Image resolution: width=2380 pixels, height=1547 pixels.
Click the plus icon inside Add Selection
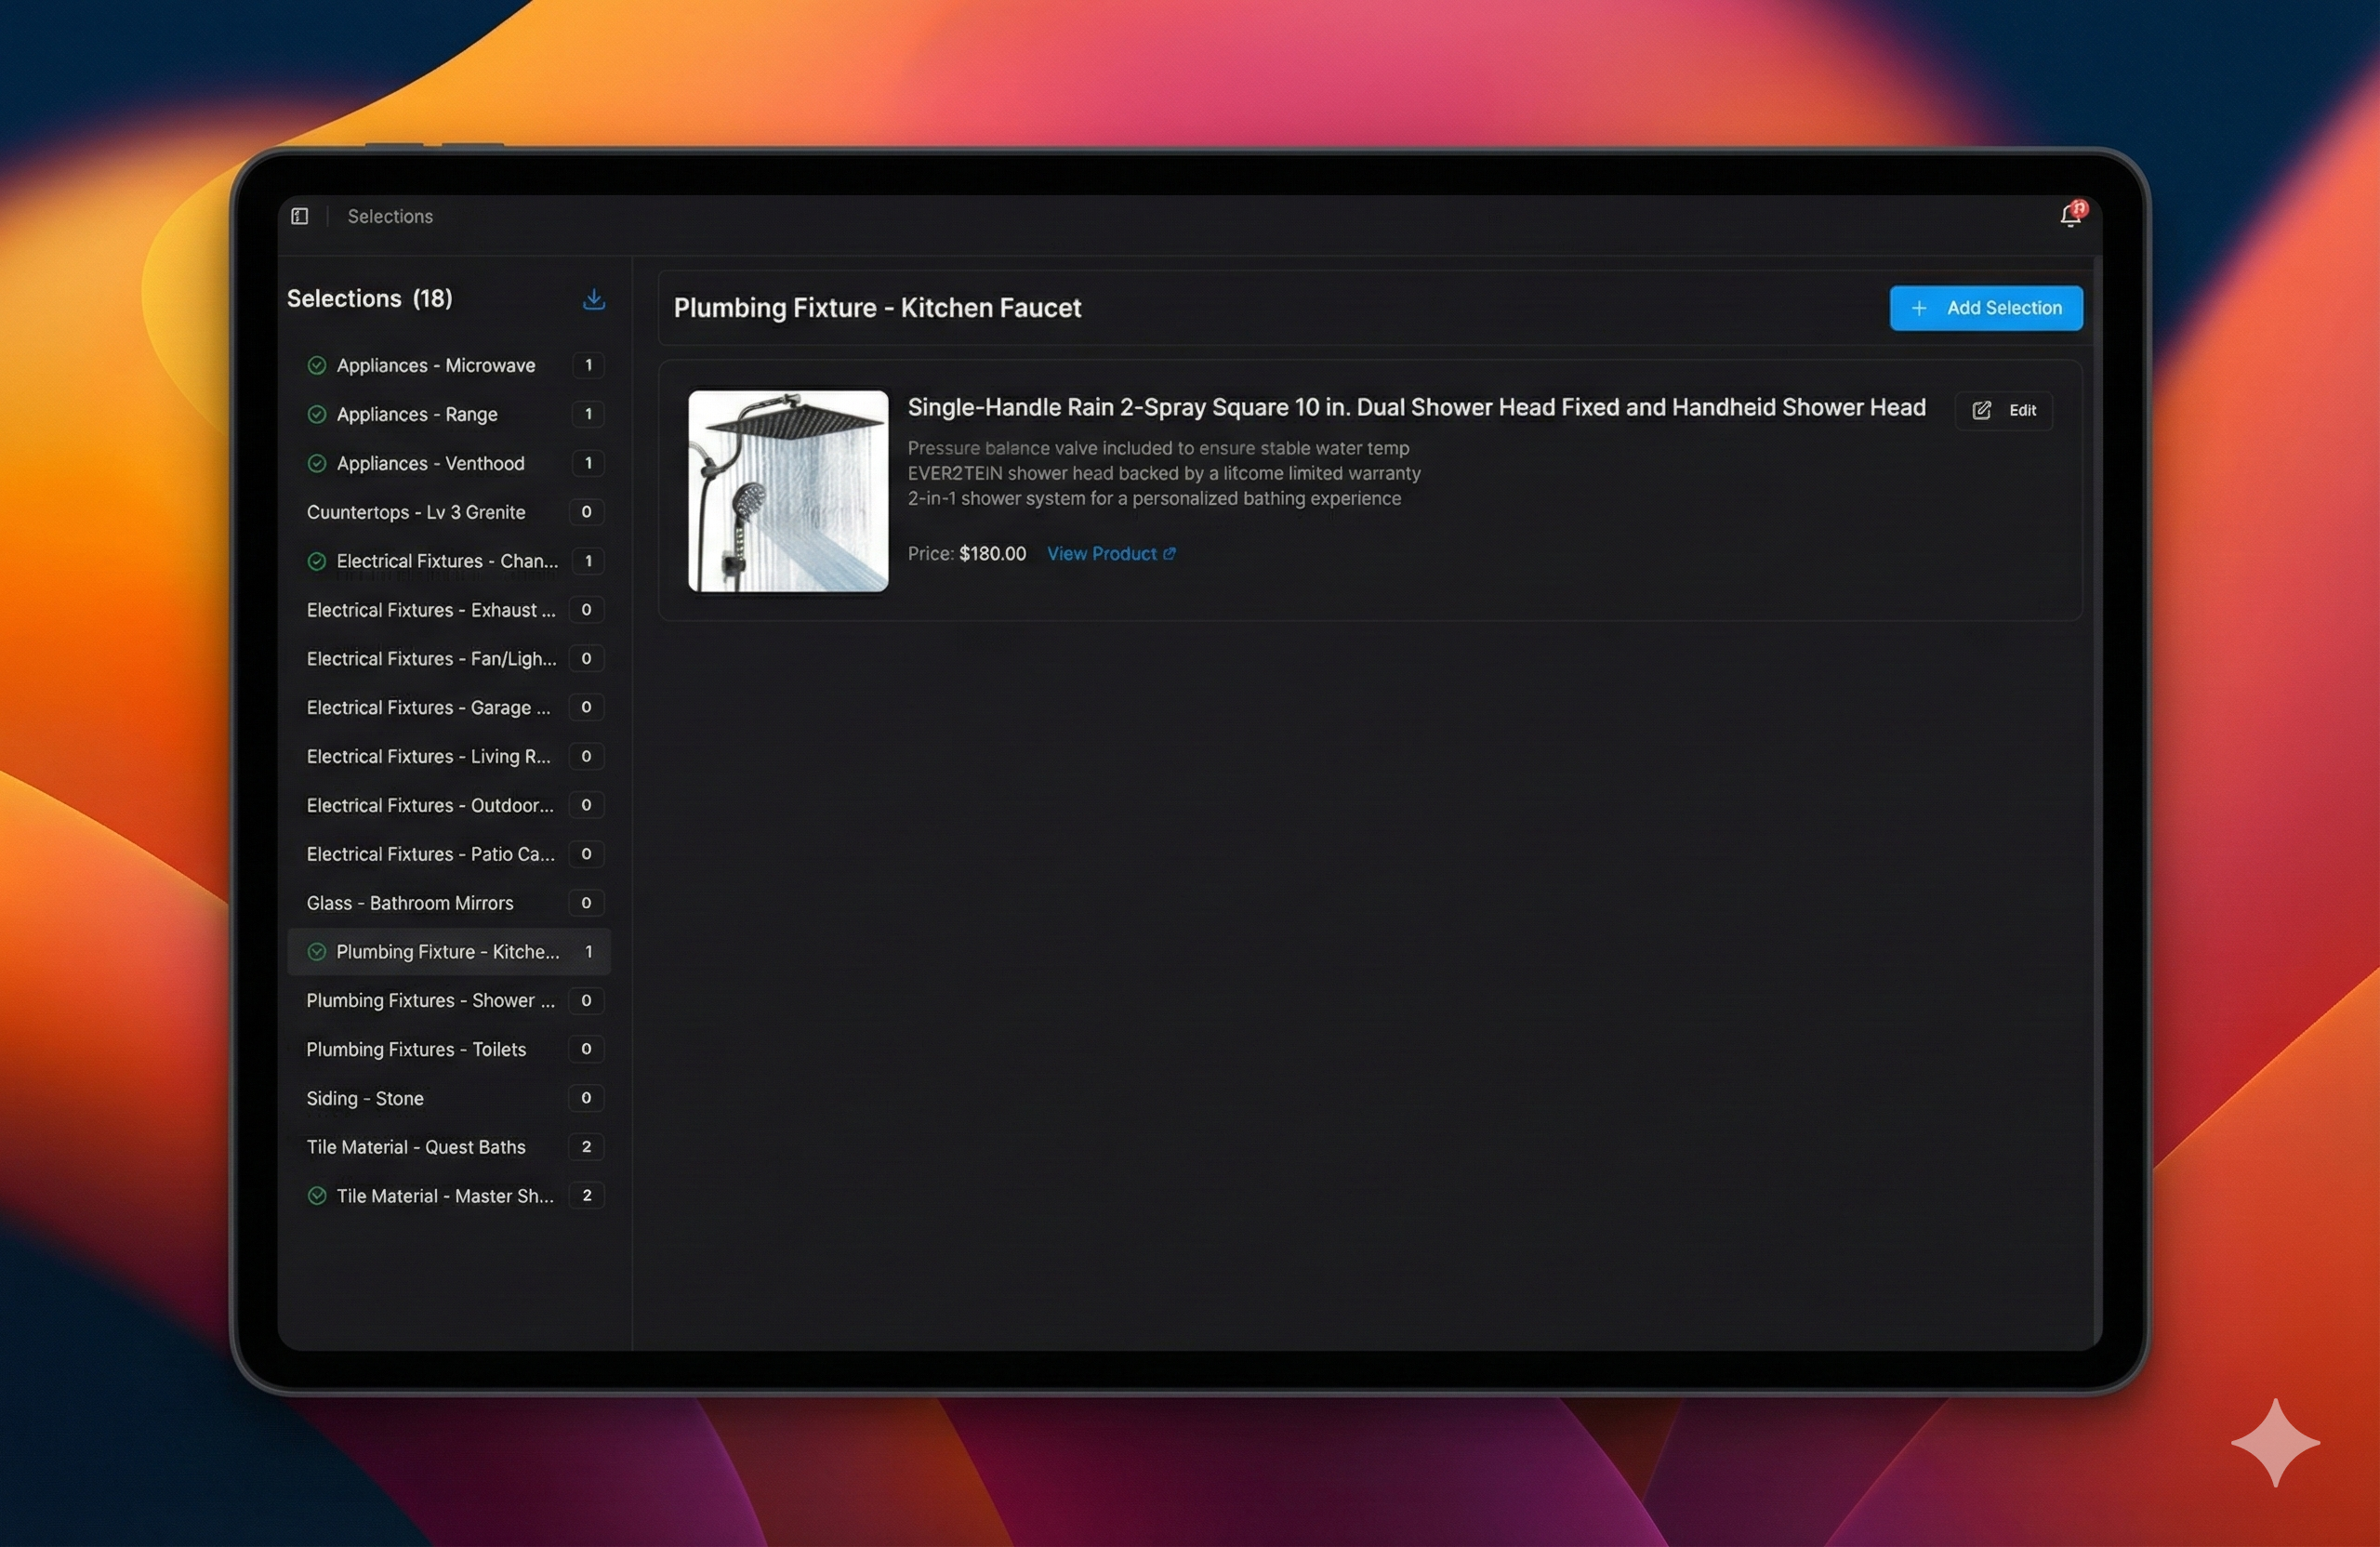[x=1919, y=308]
